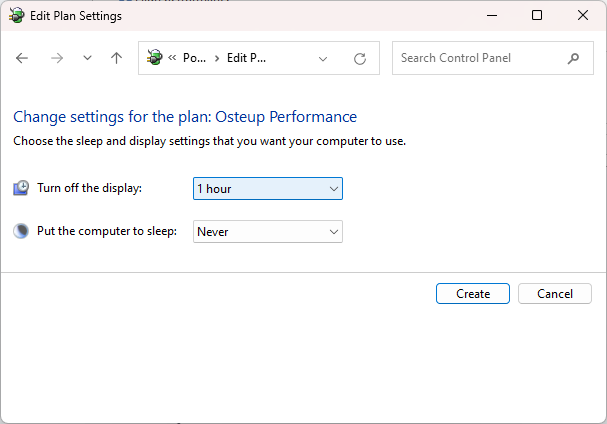Maximize the Edit Plan Settings window
Image resolution: width=607 pixels, height=424 pixels.
click(537, 15)
